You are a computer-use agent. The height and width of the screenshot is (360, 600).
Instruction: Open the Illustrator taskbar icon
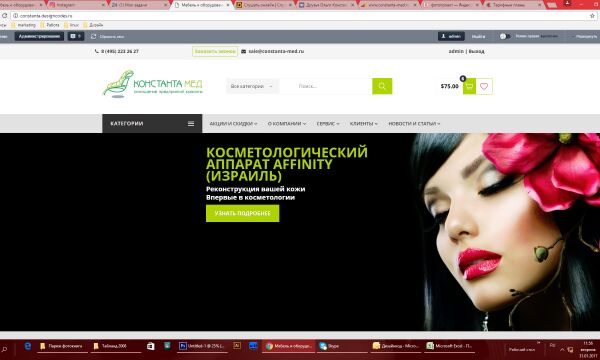[237, 345]
